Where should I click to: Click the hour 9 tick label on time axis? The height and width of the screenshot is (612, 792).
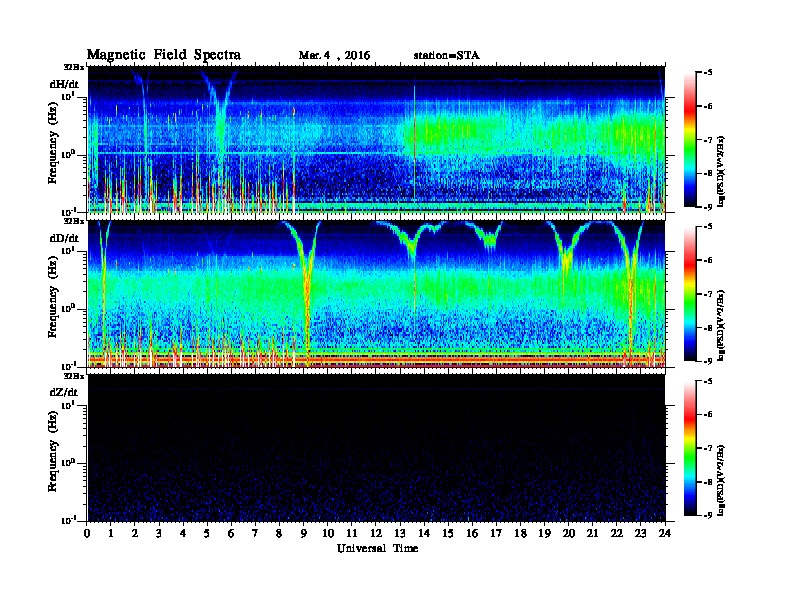coord(304,533)
